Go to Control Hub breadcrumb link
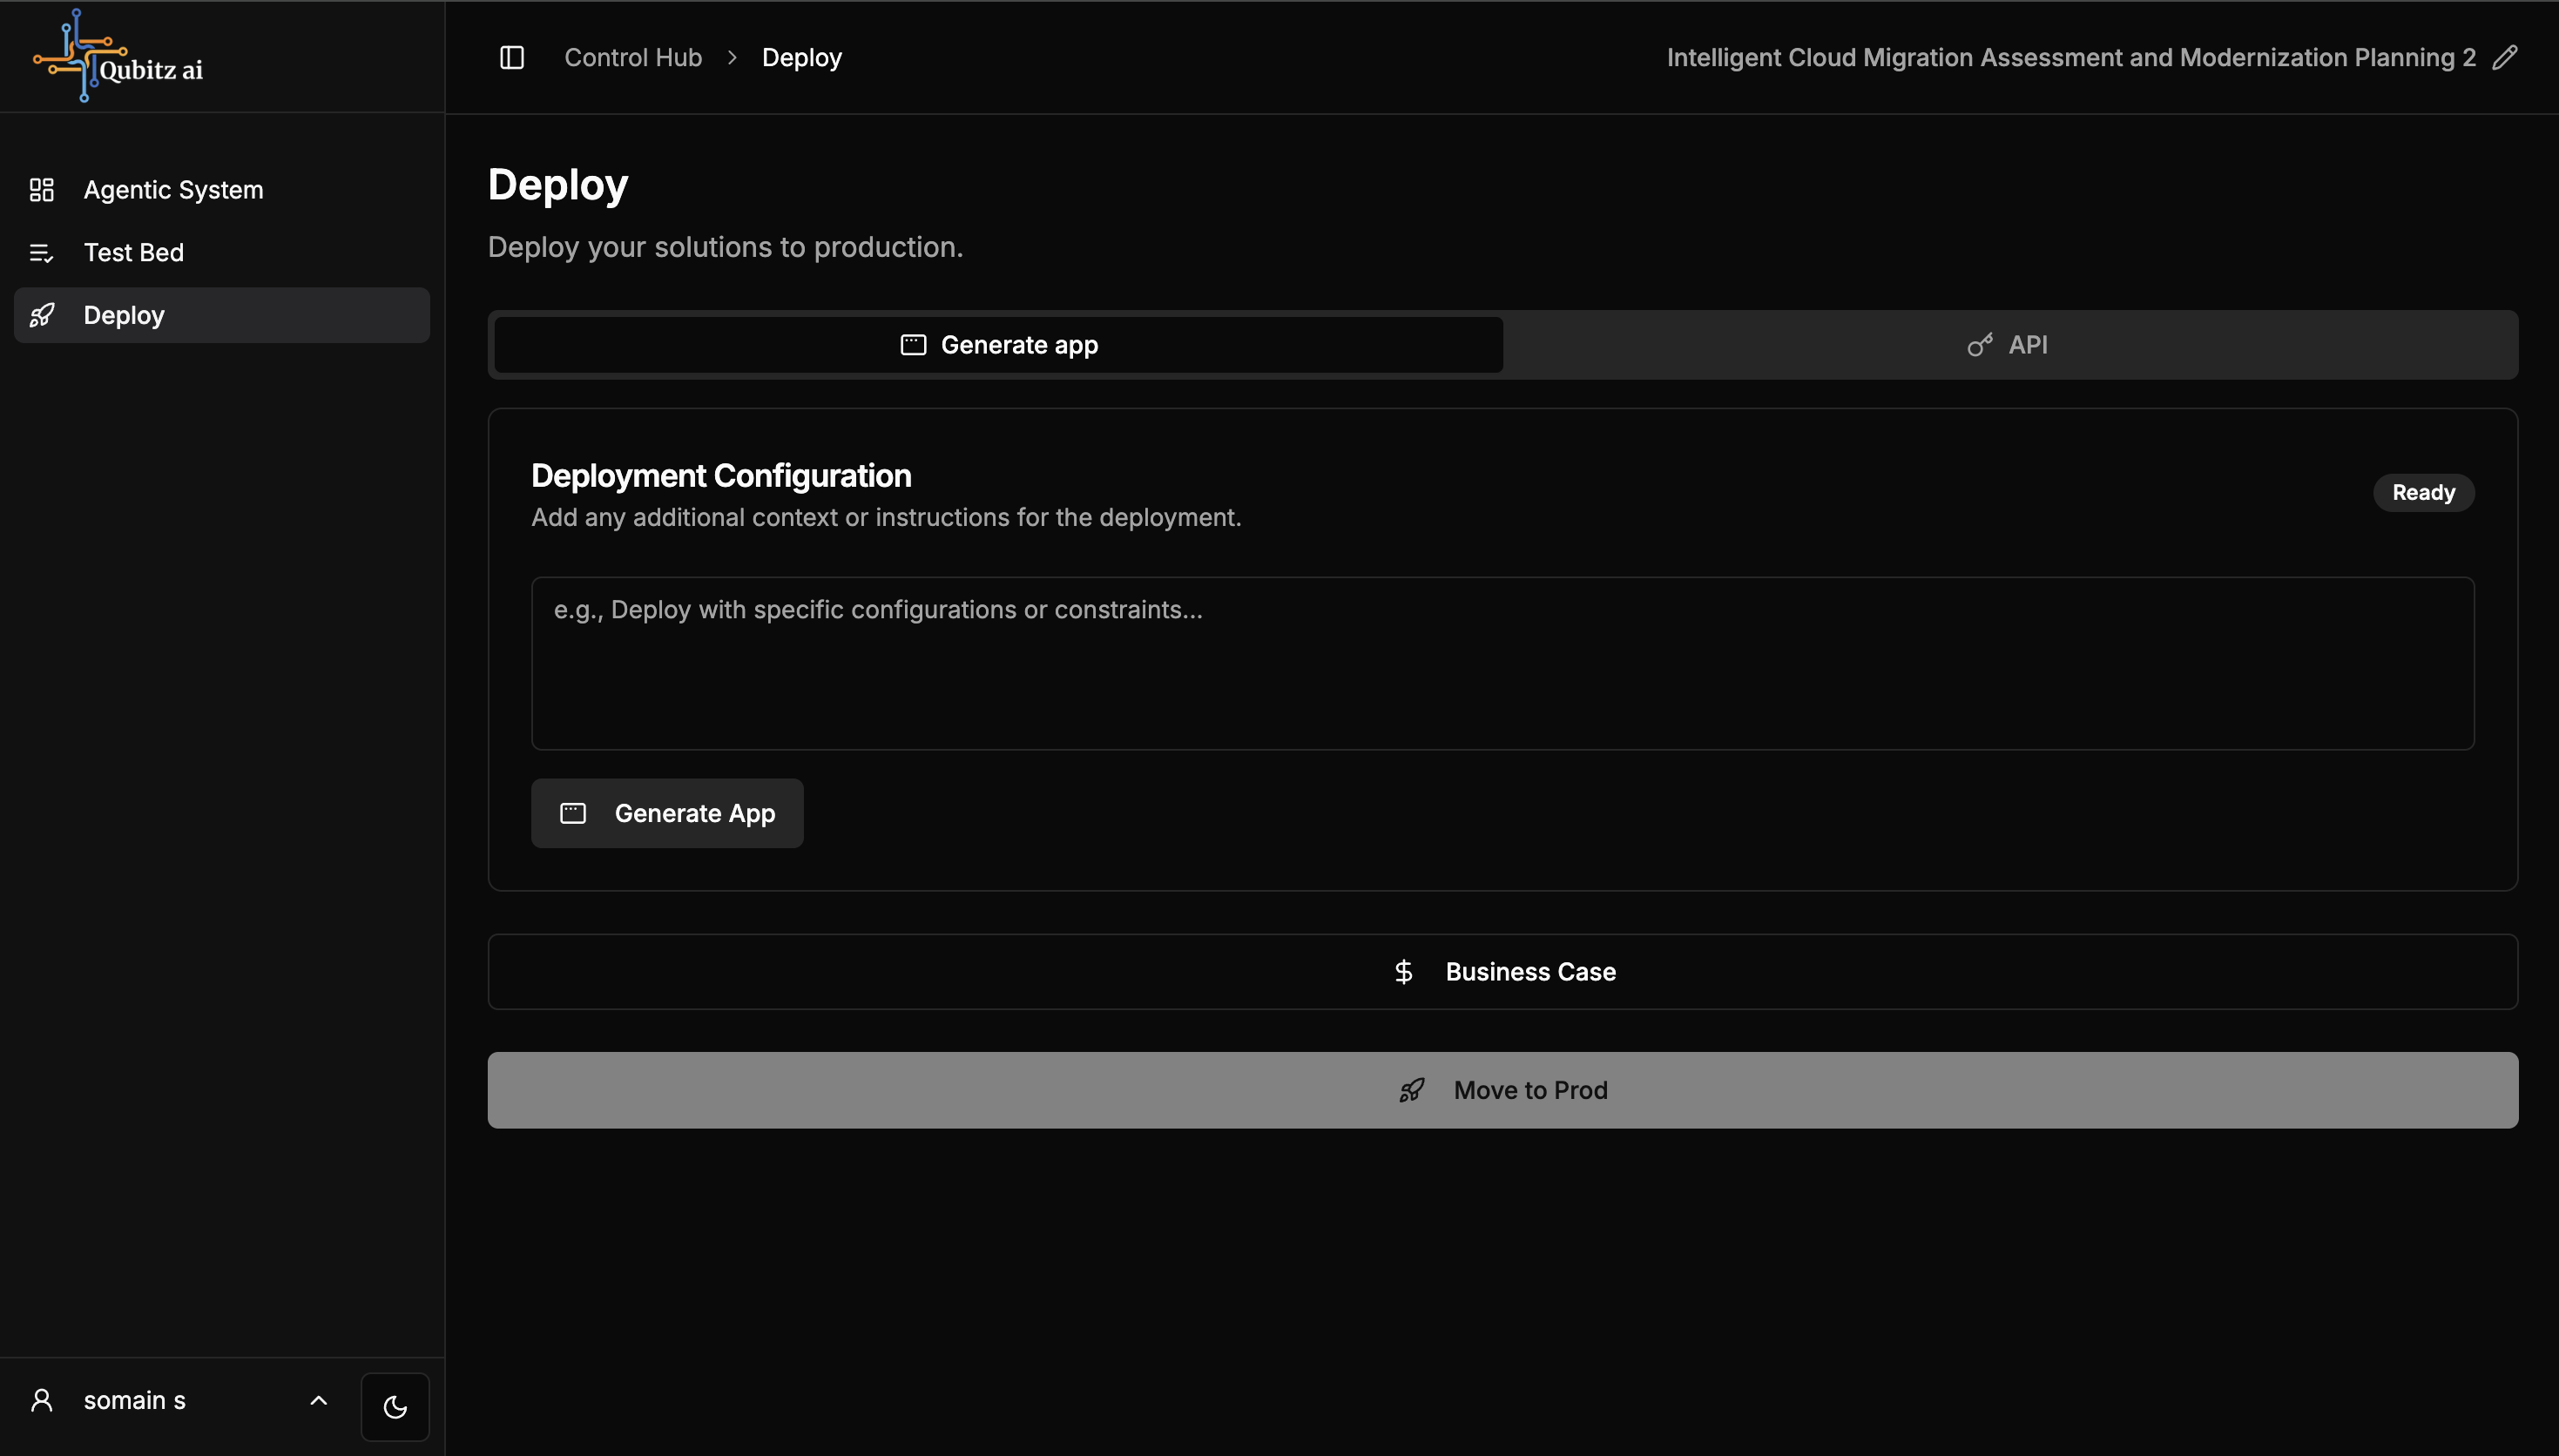This screenshot has width=2559, height=1456. point(633,58)
